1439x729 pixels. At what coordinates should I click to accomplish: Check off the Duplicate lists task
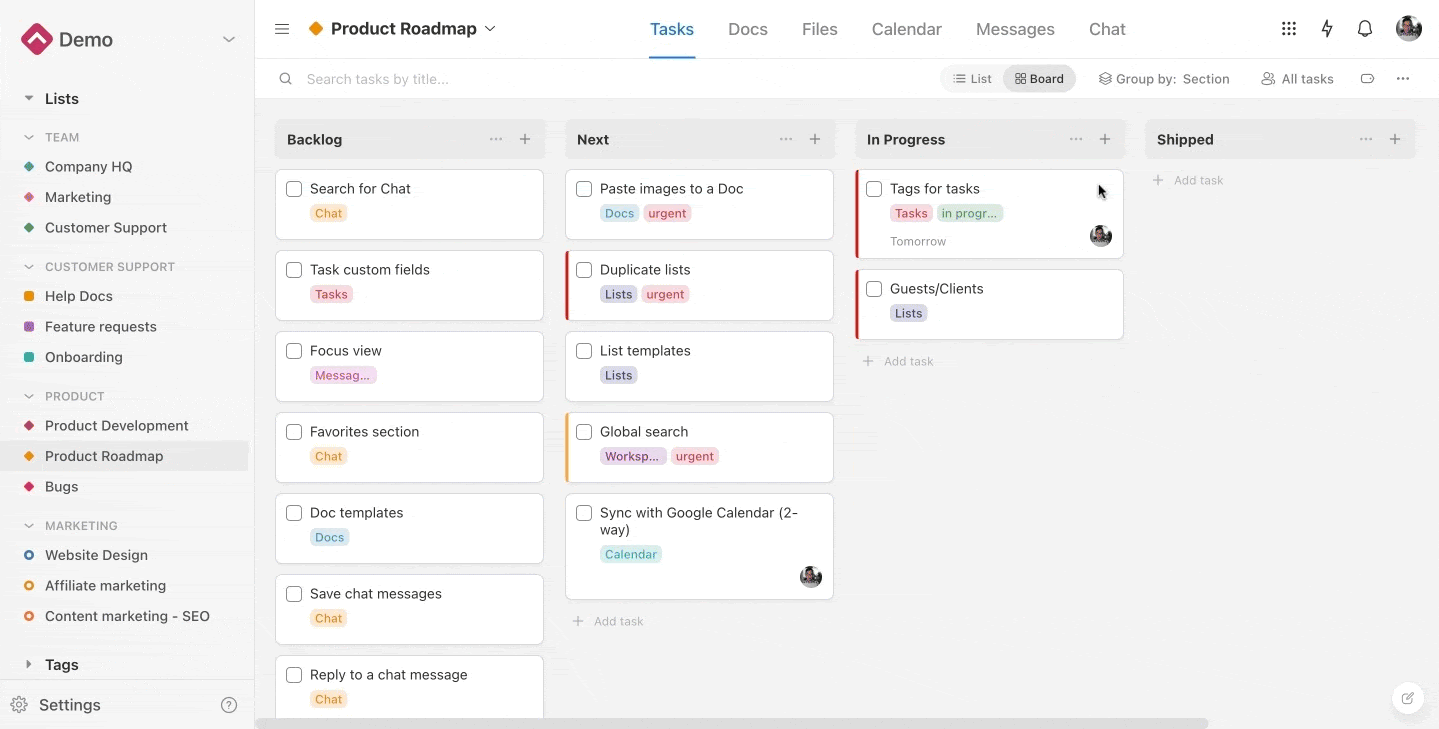tap(584, 269)
